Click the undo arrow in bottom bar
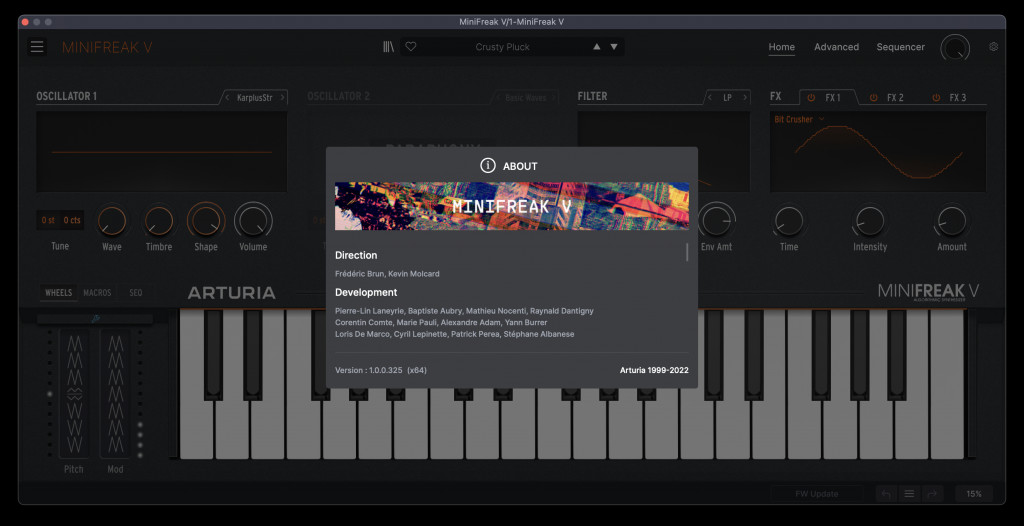The image size is (1024, 526). tap(886, 494)
